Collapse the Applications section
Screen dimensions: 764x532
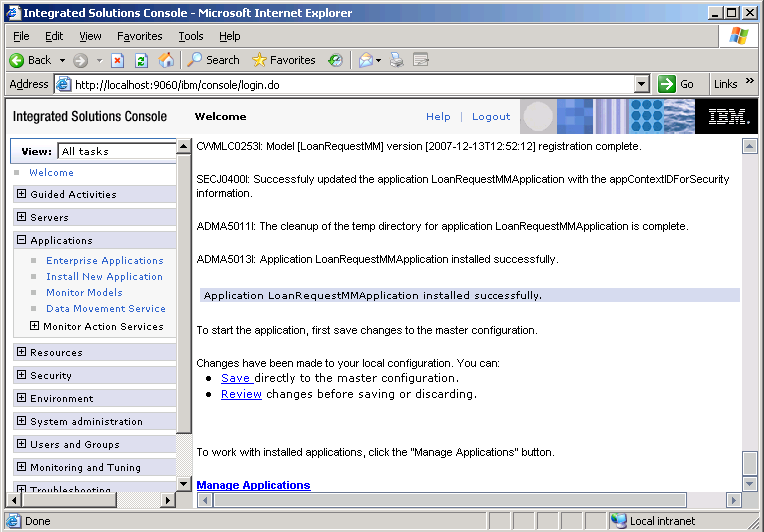click(x=21, y=240)
